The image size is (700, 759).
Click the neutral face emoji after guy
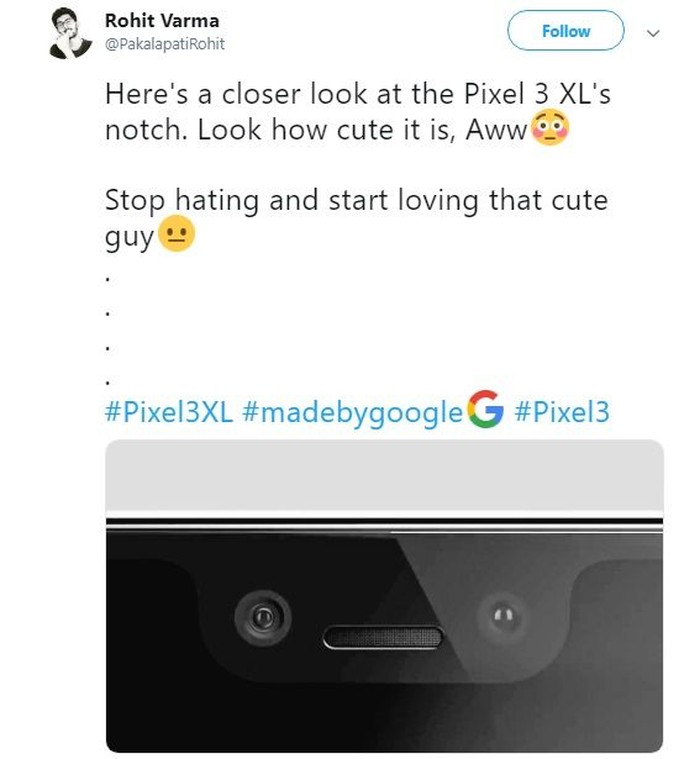point(176,237)
